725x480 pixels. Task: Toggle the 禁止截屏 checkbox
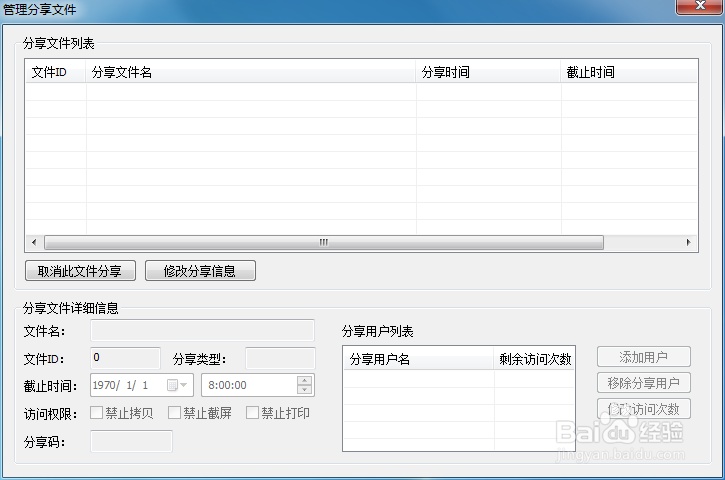[174, 412]
